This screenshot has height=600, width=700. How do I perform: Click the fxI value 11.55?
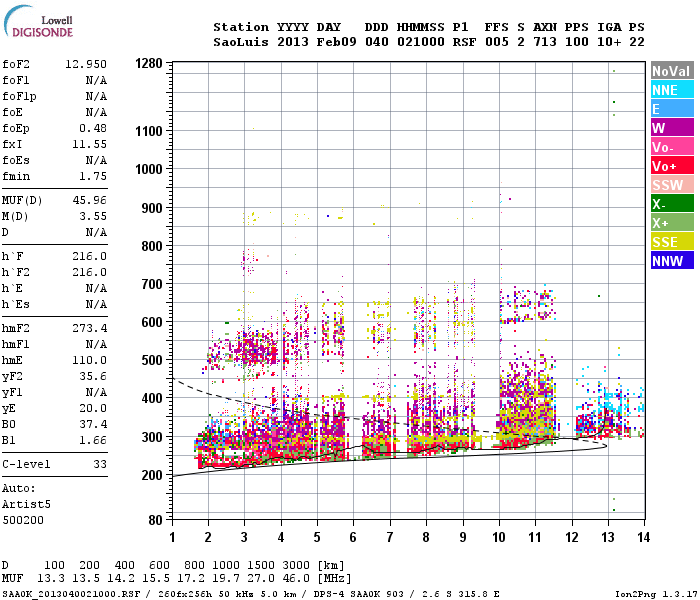coord(90,145)
